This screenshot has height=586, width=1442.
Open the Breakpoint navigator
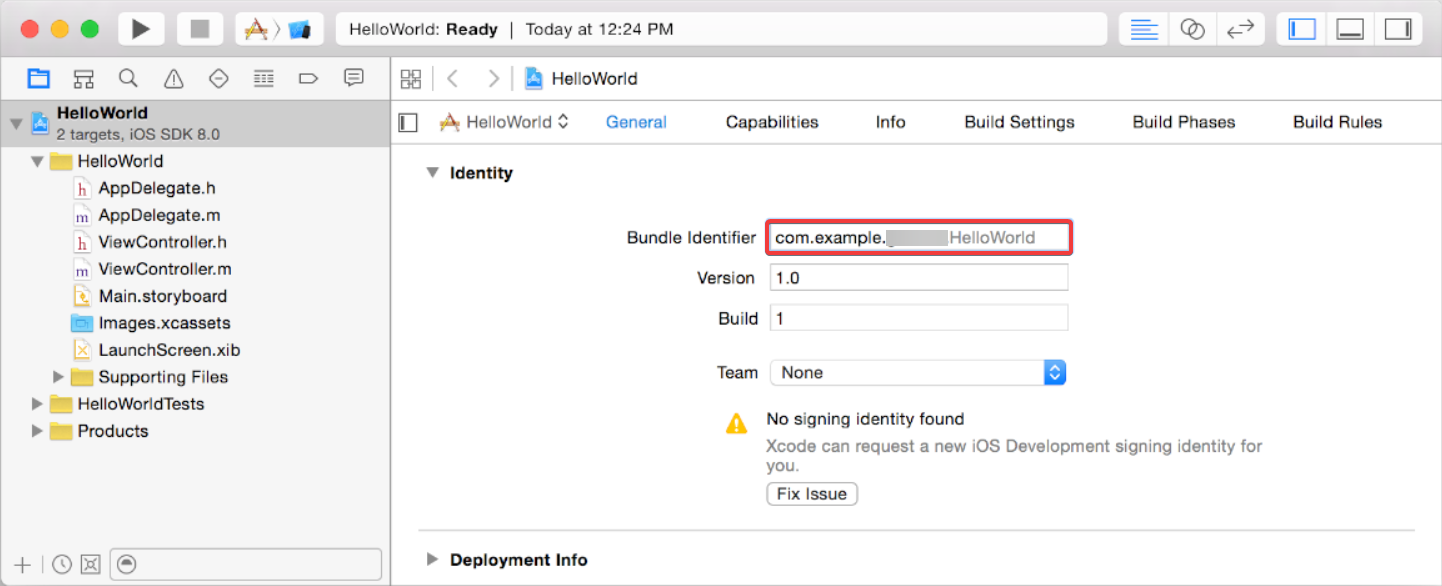point(308,78)
